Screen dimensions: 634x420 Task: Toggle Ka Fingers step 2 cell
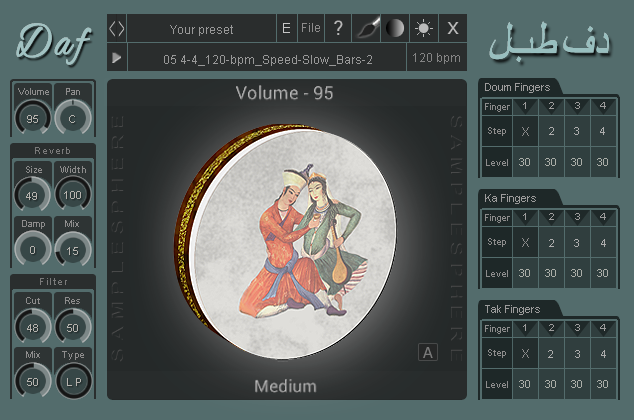coord(551,243)
